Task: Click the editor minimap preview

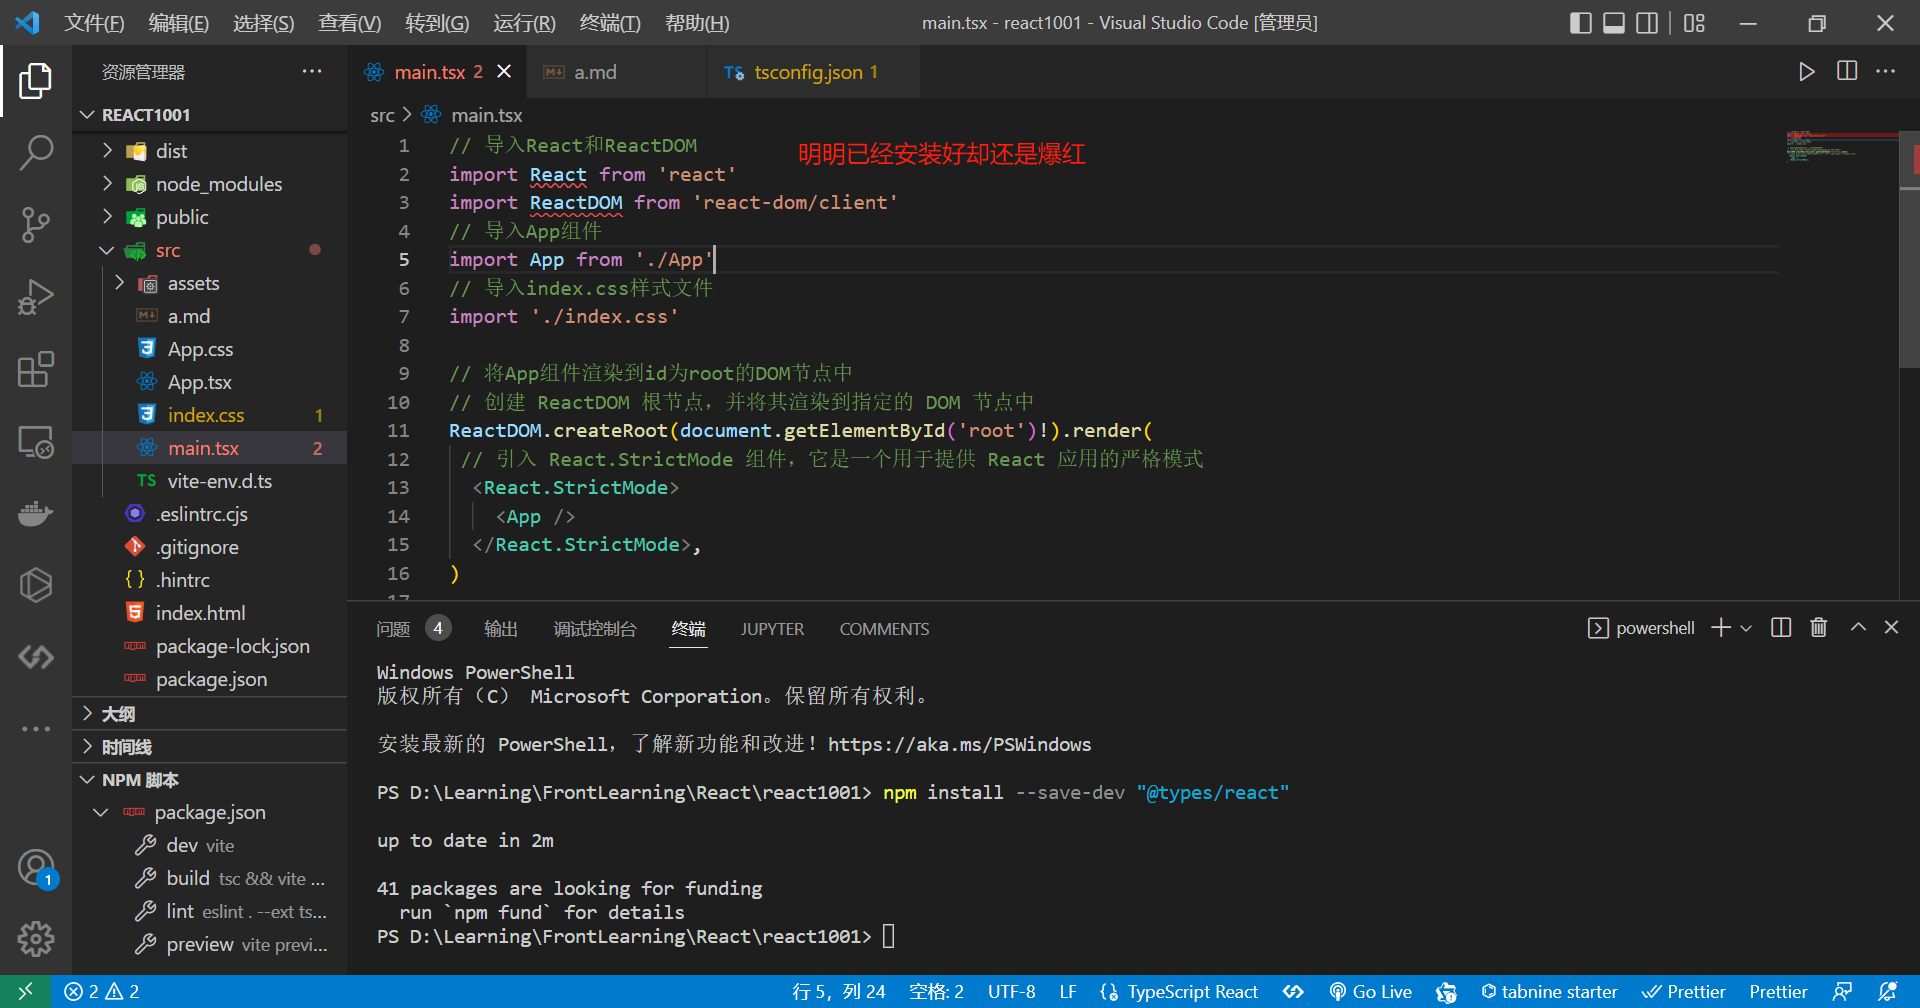Action: pyautogui.click(x=1840, y=146)
